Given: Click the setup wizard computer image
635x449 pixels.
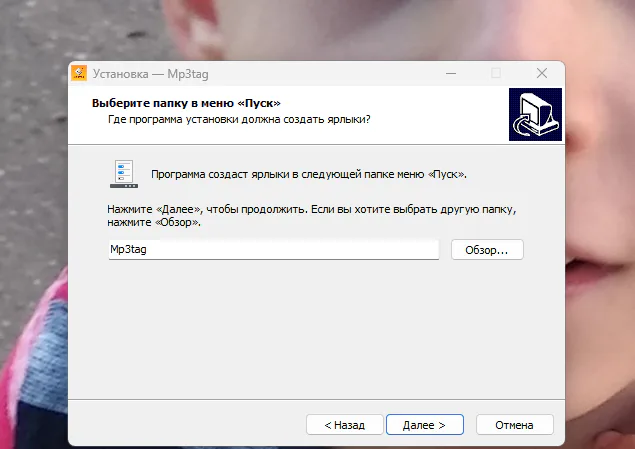Looking at the screenshot, I should [535, 115].
